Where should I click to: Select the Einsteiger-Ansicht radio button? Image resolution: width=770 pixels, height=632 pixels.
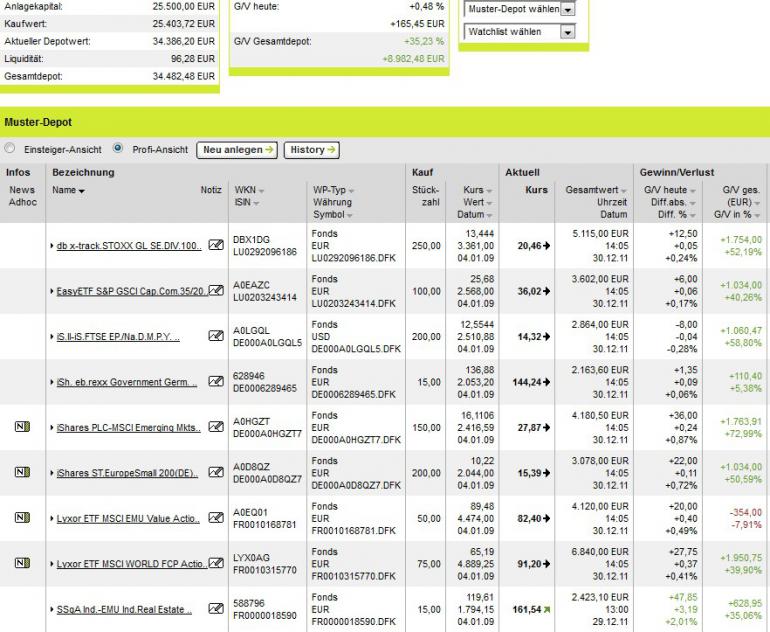tap(10, 149)
